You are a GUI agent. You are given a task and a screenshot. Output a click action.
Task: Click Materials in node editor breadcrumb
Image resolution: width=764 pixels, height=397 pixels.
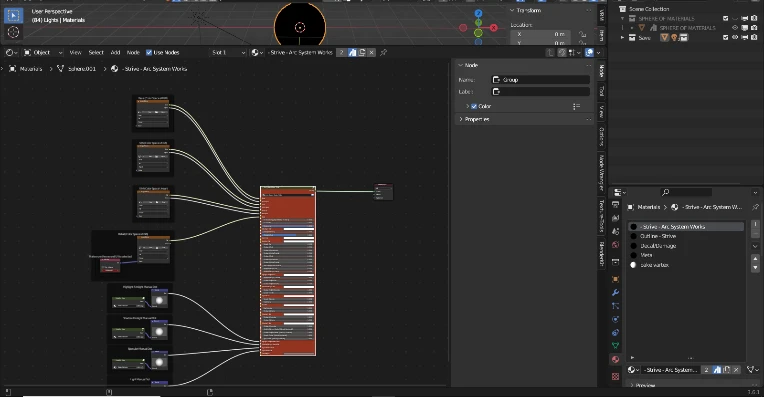[31, 69]
